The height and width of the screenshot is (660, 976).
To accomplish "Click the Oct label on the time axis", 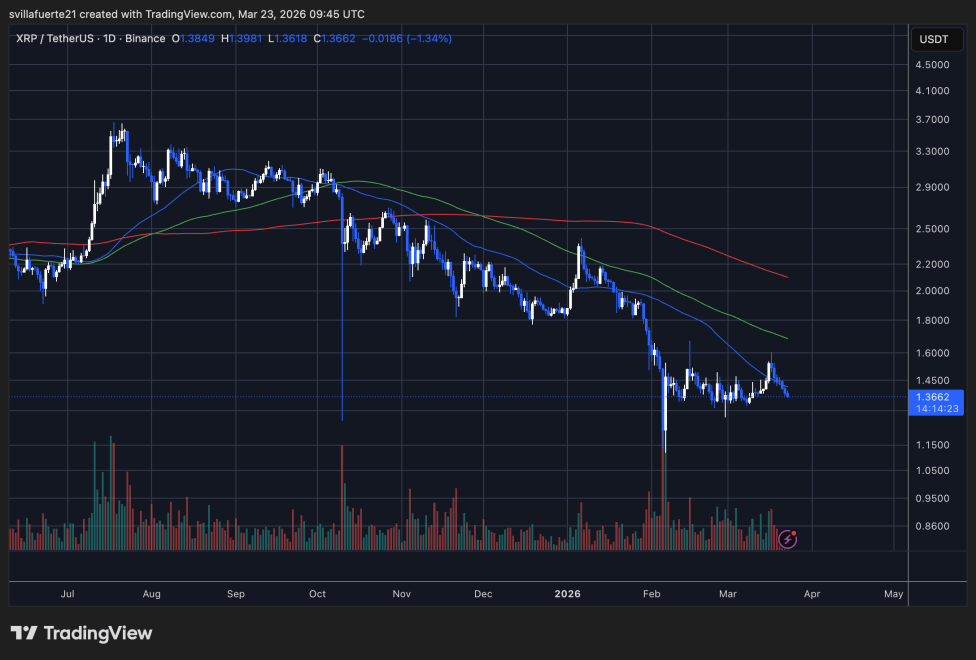I will [x=317, y=593].
